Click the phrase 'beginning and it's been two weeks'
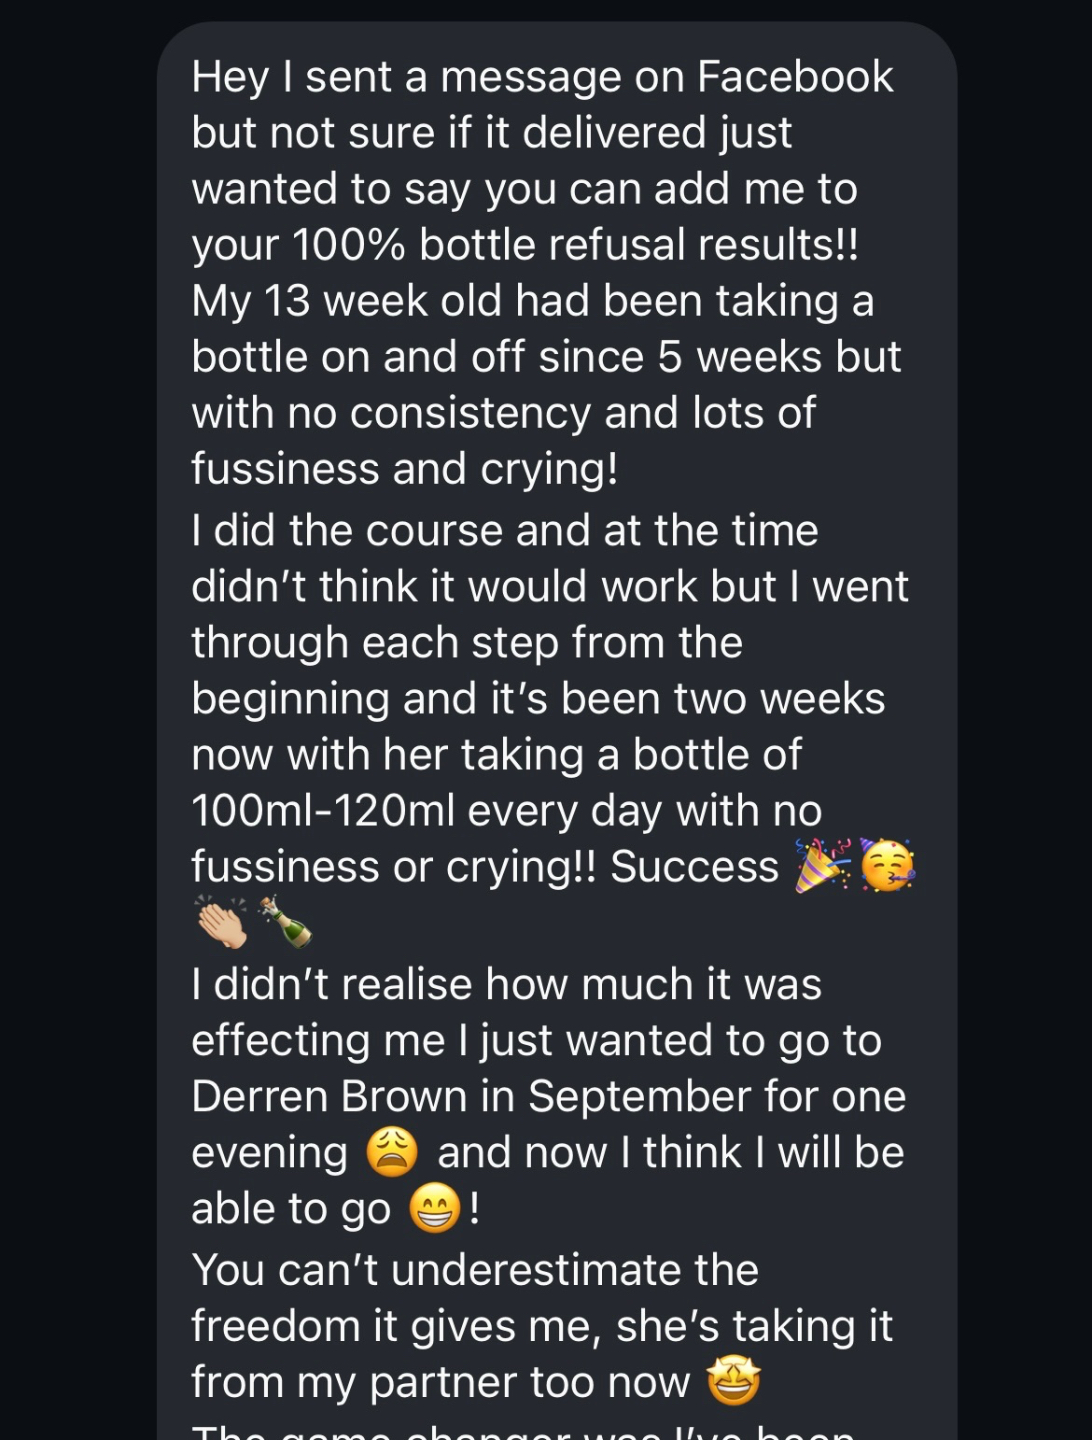 coord(538,699)
